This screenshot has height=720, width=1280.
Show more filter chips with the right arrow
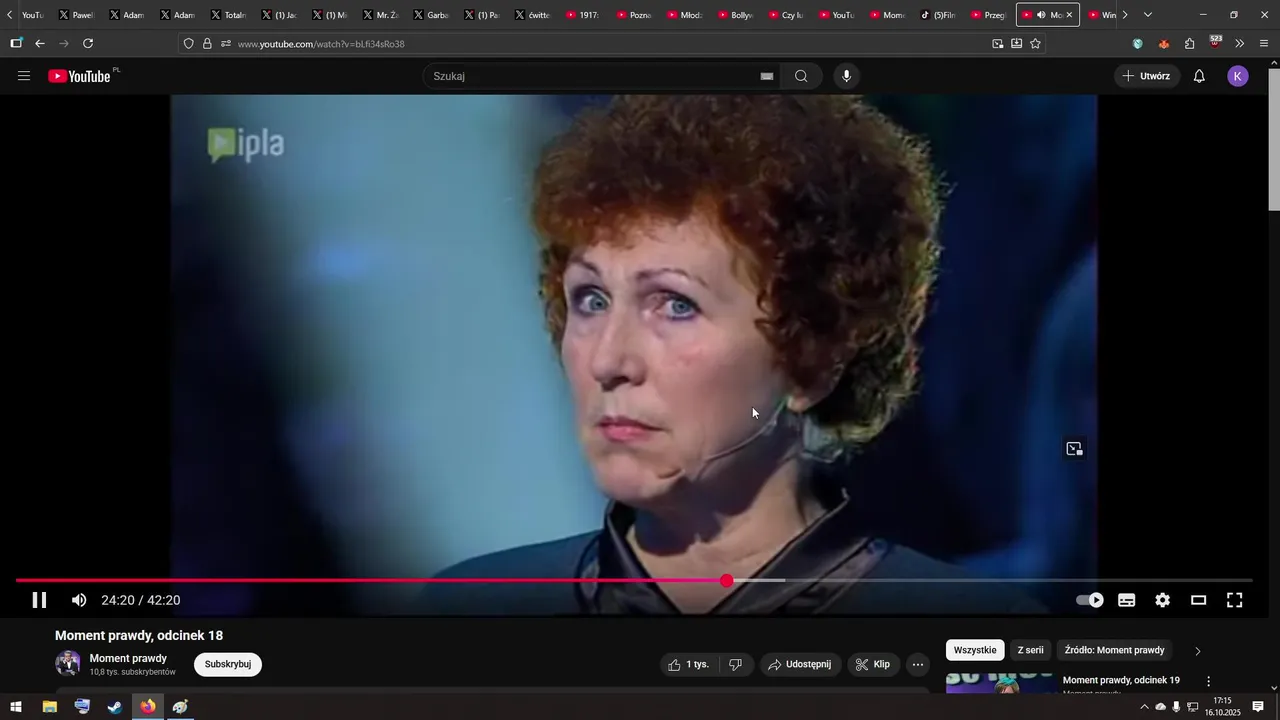pyautogui.click(x=1197, y=651)
